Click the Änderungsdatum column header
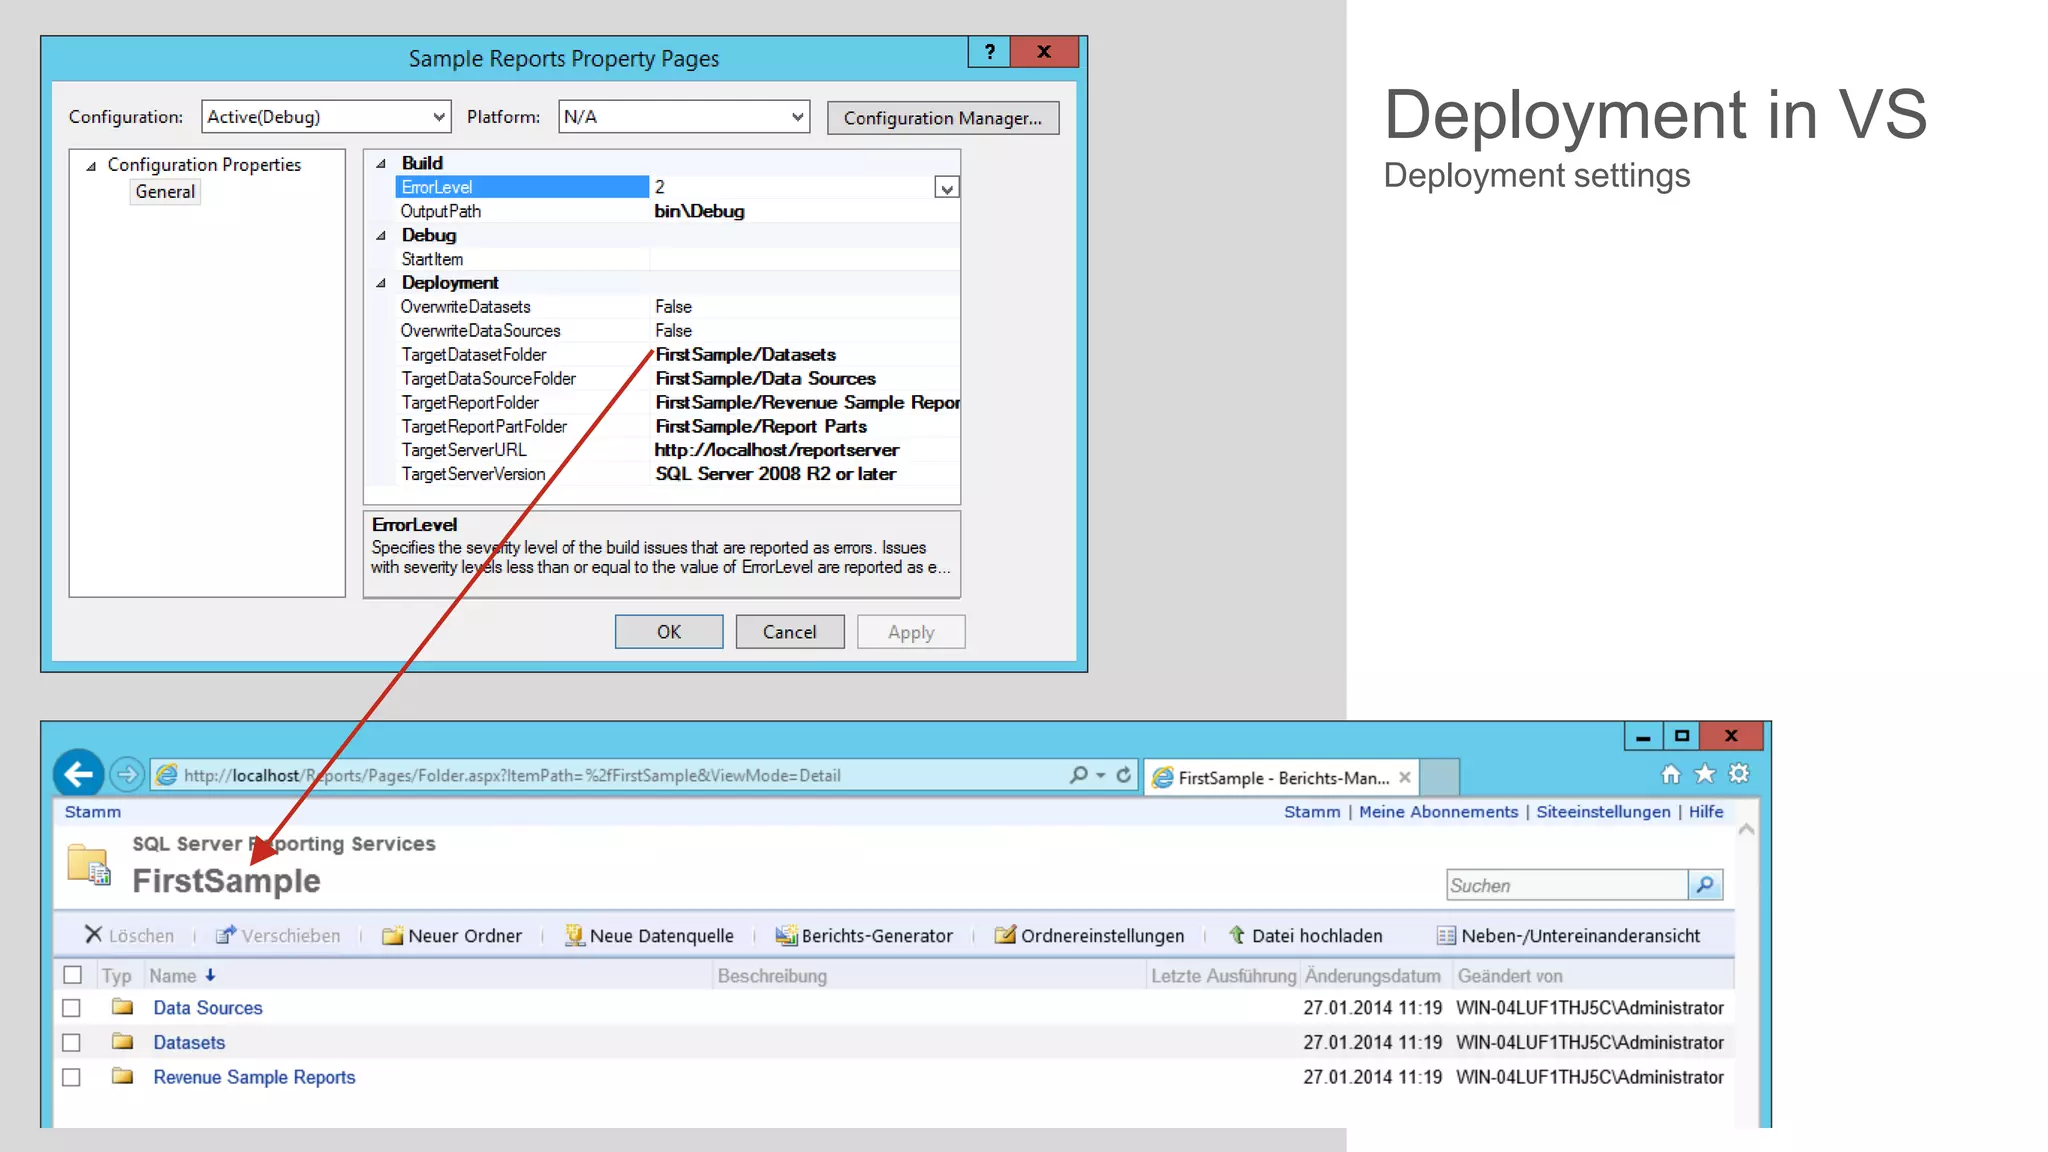Screen dimensions: 2048x1152 pos(1372,975)
